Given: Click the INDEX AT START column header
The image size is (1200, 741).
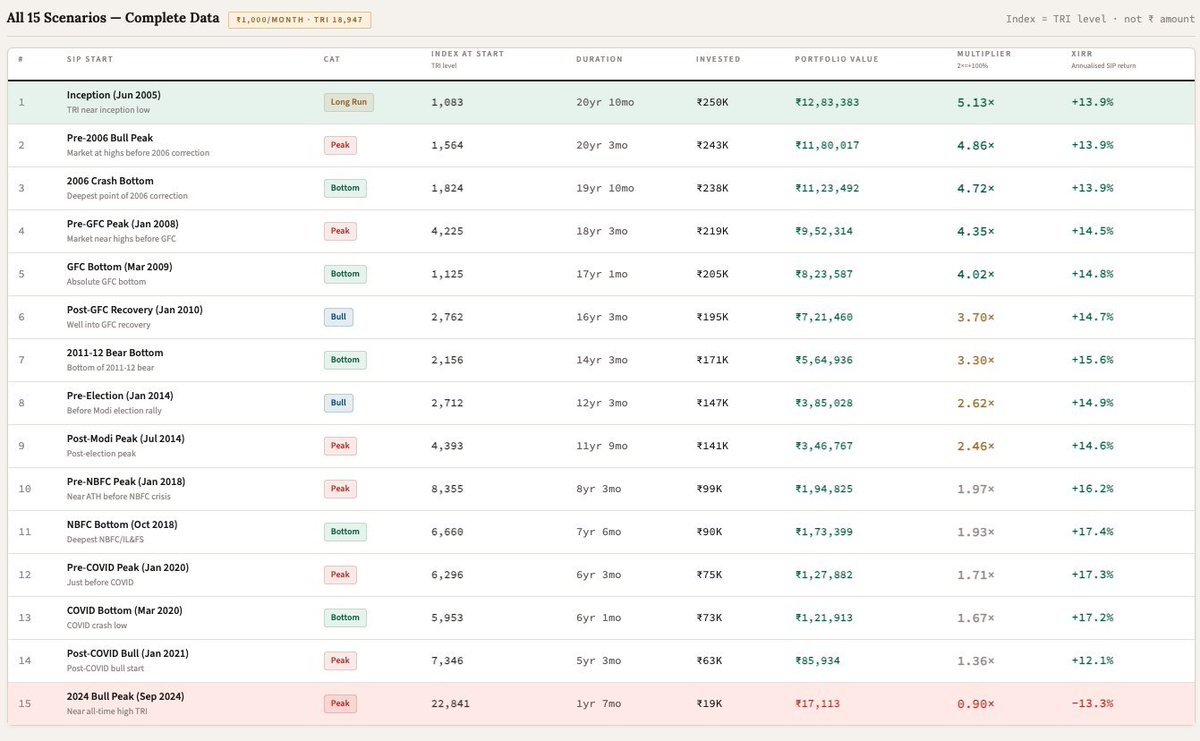Looking at the screenshot, I should coord(467,54).
